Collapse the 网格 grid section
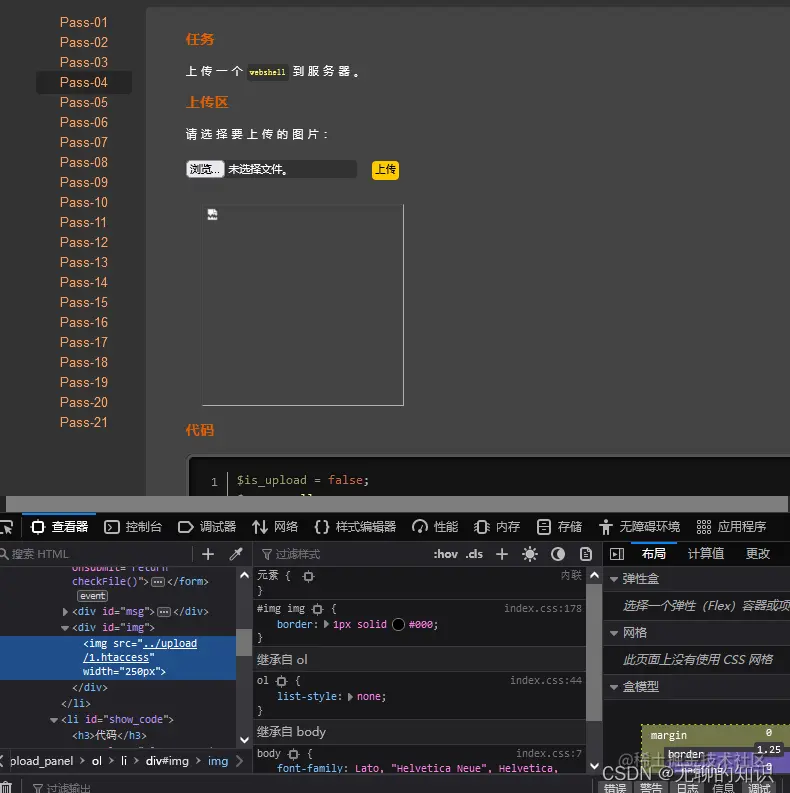790x793 pixels. point(614,633)
